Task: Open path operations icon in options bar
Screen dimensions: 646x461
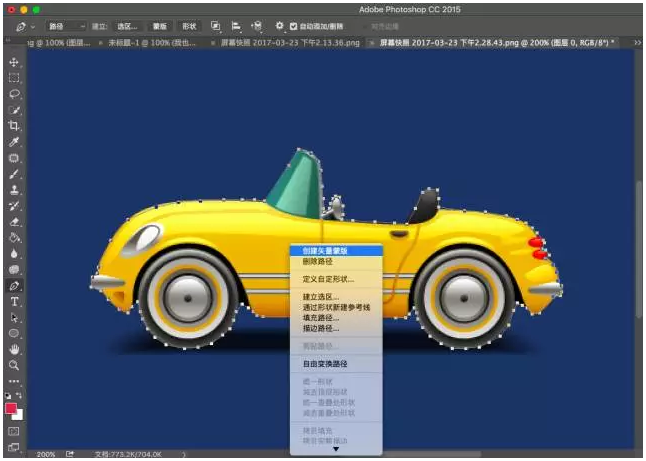Action: (x=215, y=25)
